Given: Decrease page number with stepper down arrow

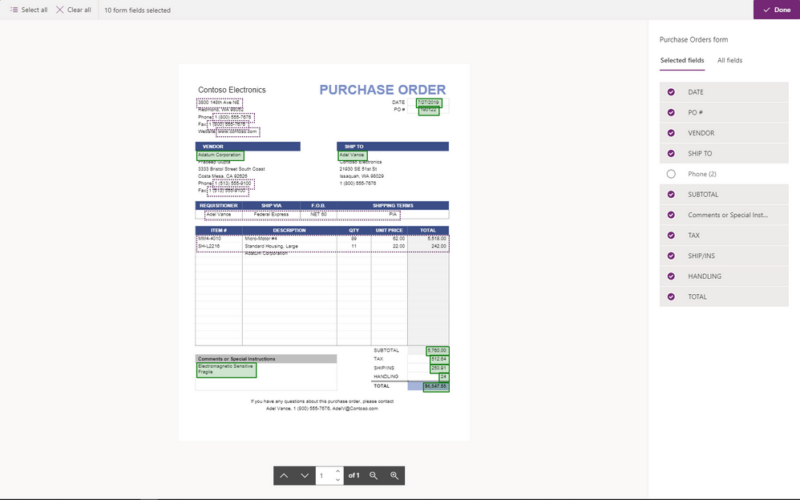Looking at the screenshot, I should pyautogui.click(x=338, y=480).
